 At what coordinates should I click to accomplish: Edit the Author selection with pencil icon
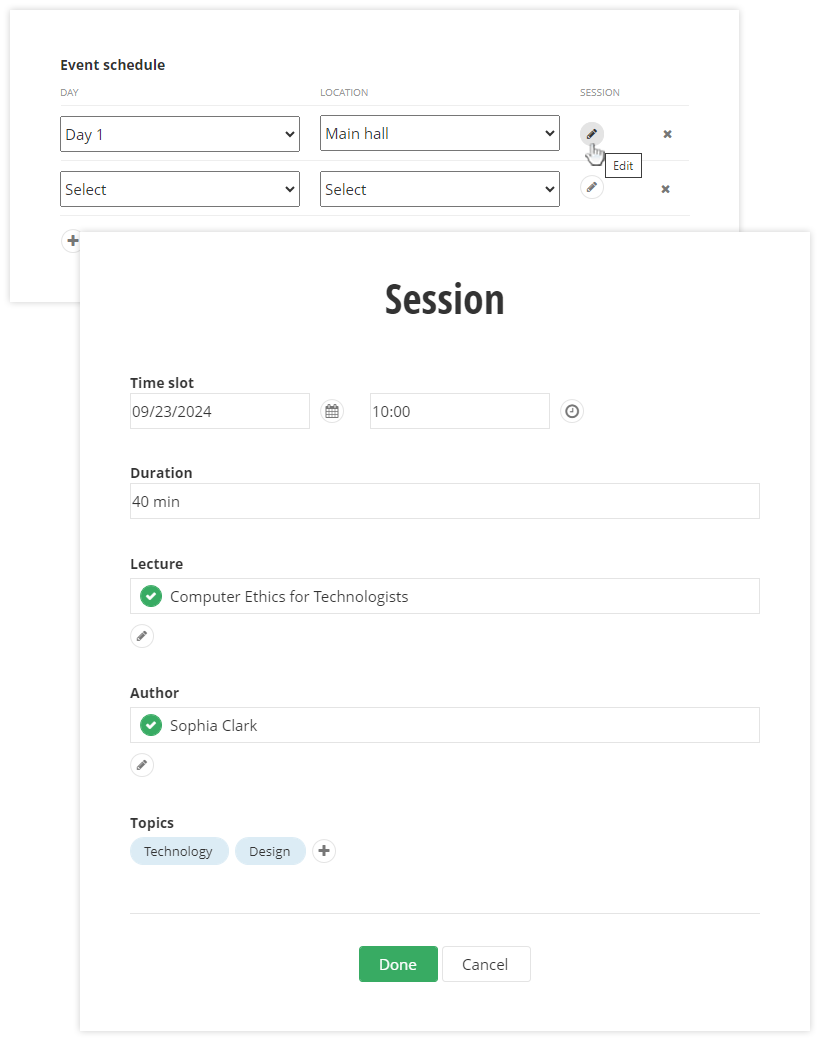click(142, 765)
